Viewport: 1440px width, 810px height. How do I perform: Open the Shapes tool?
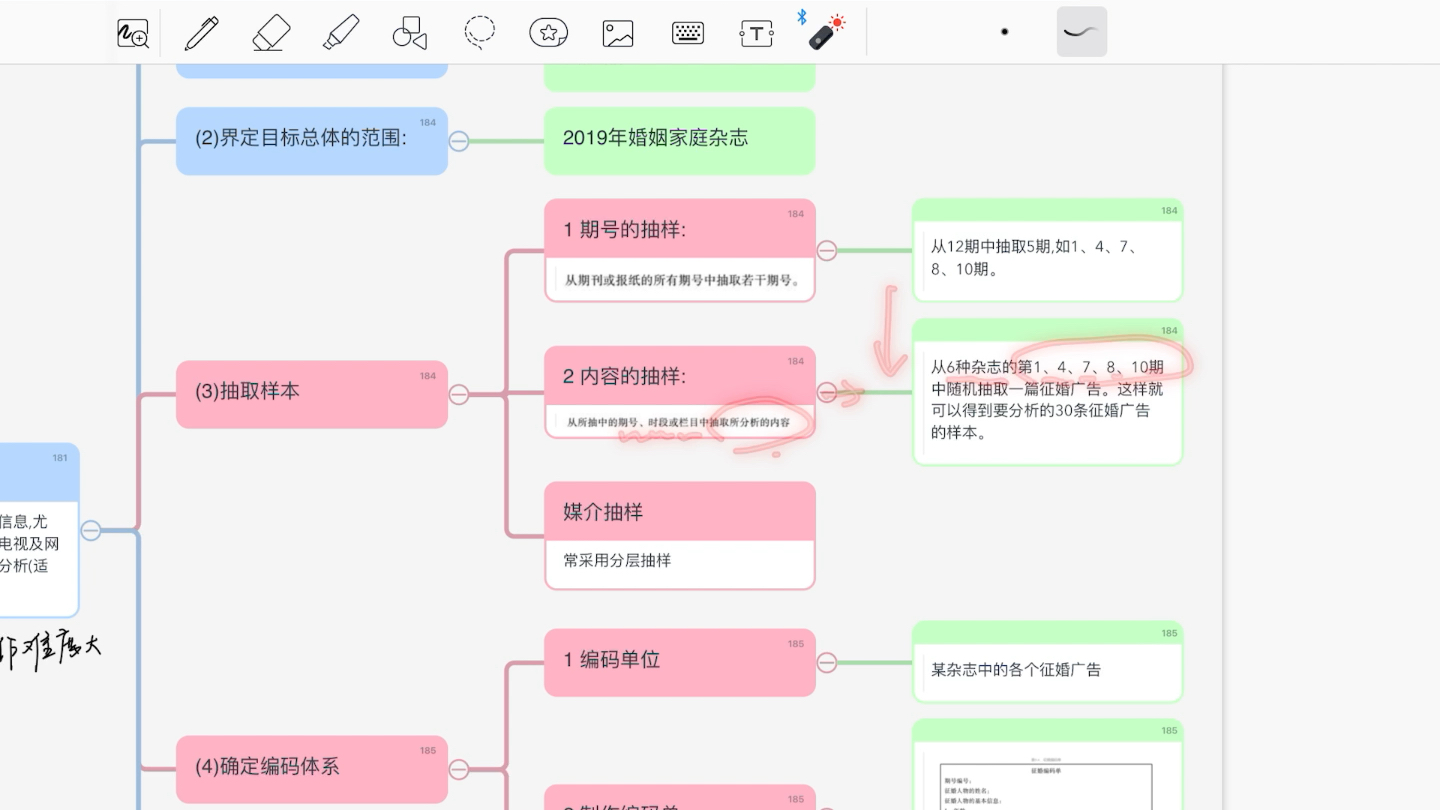point(410,33)
